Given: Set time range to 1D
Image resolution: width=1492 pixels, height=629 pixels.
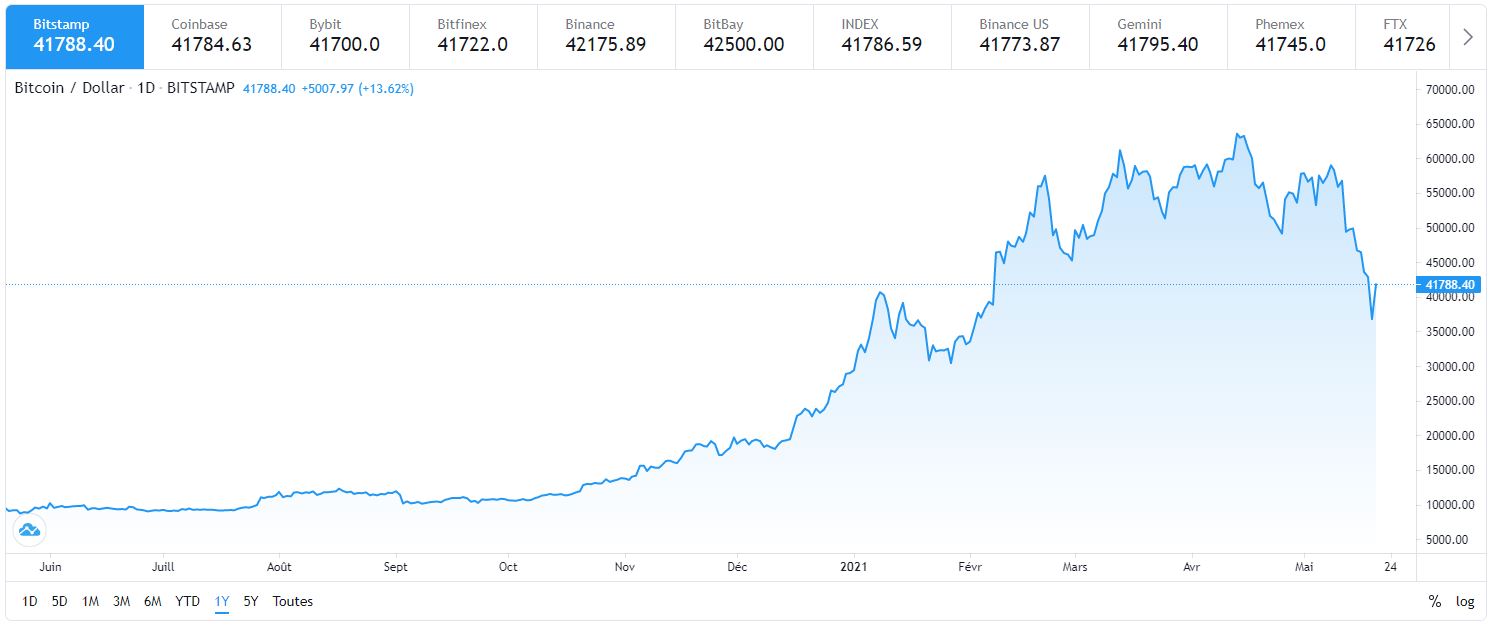Looking at the screenshot, I should (30, 601).
